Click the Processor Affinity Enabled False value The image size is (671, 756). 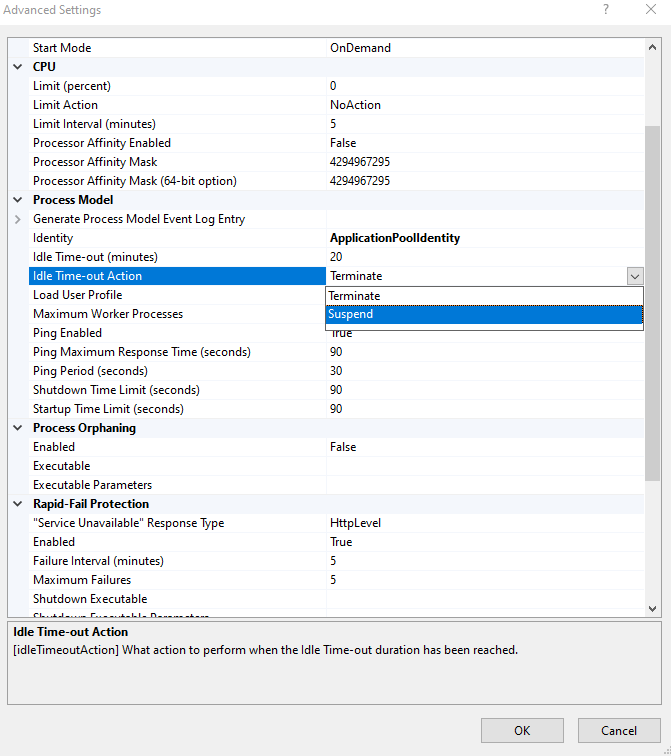click(x=343, y=143)
